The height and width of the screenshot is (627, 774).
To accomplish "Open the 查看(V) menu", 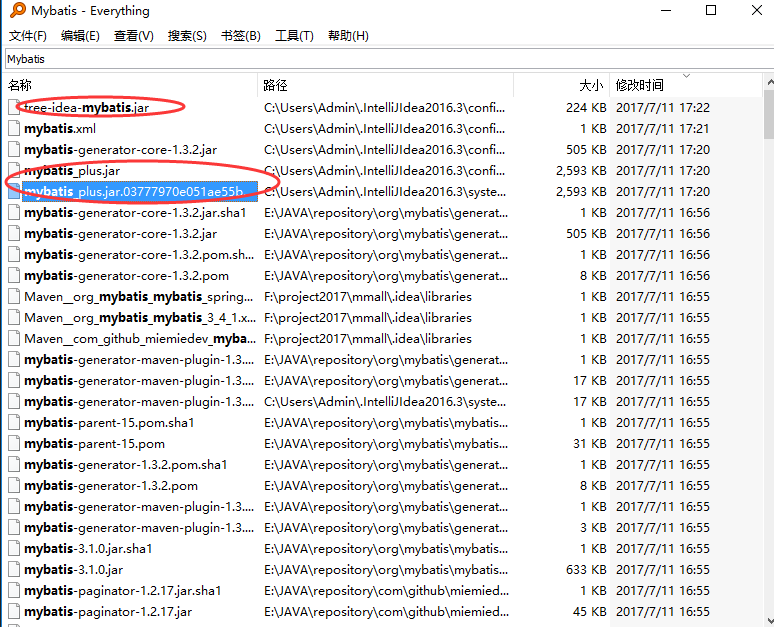I will (x=133, y=36).
